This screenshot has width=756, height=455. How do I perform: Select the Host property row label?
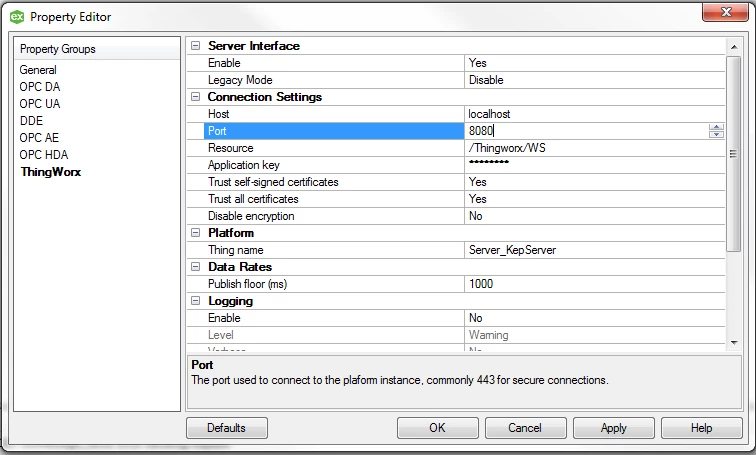[x=218, y=114]
